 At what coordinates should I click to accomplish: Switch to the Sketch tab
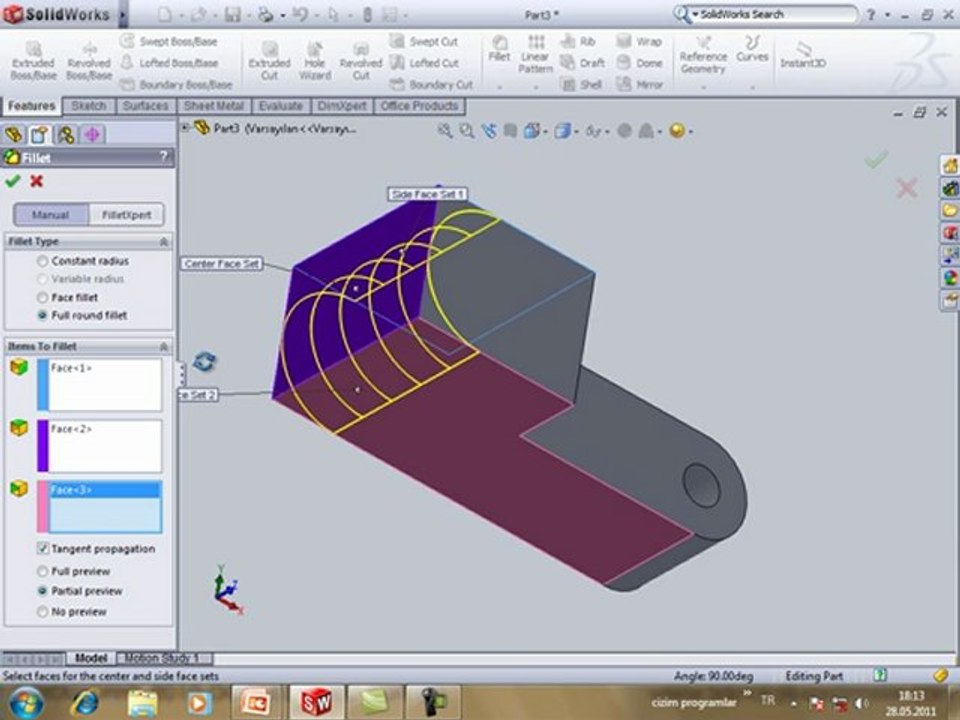(89, 106)
